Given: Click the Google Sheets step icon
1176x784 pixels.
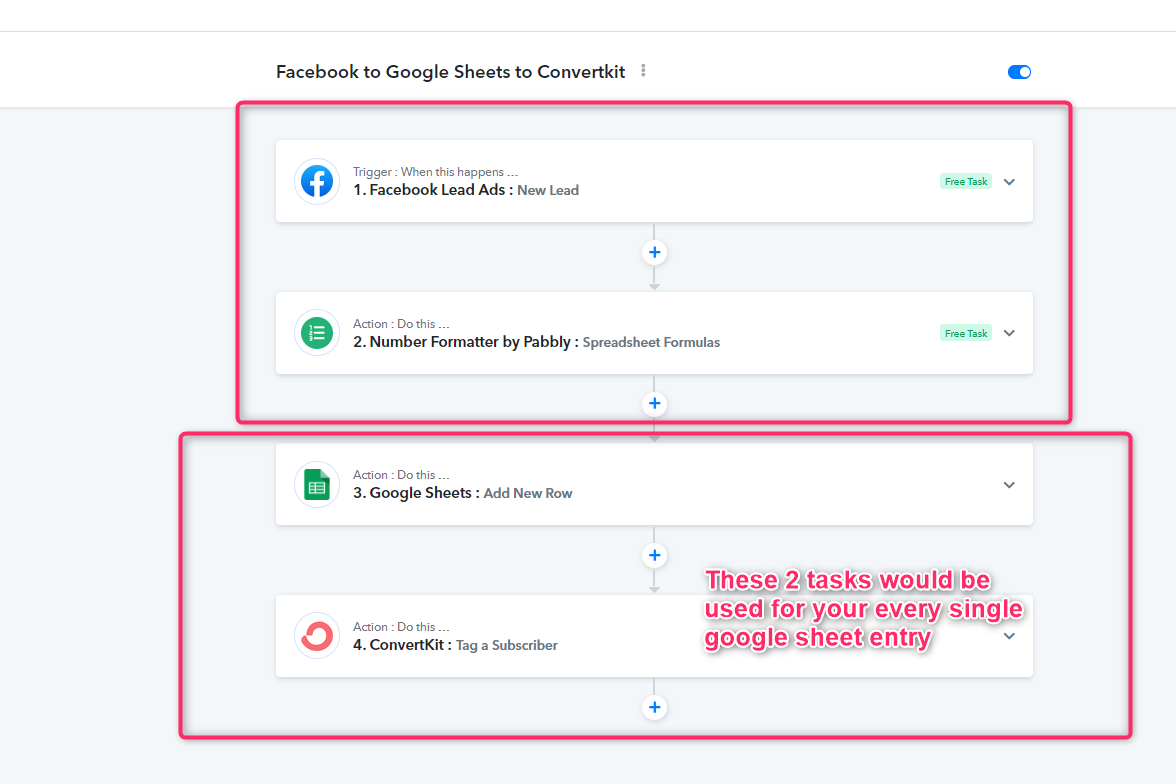Looking at the screenshot, I should (317, 485).
